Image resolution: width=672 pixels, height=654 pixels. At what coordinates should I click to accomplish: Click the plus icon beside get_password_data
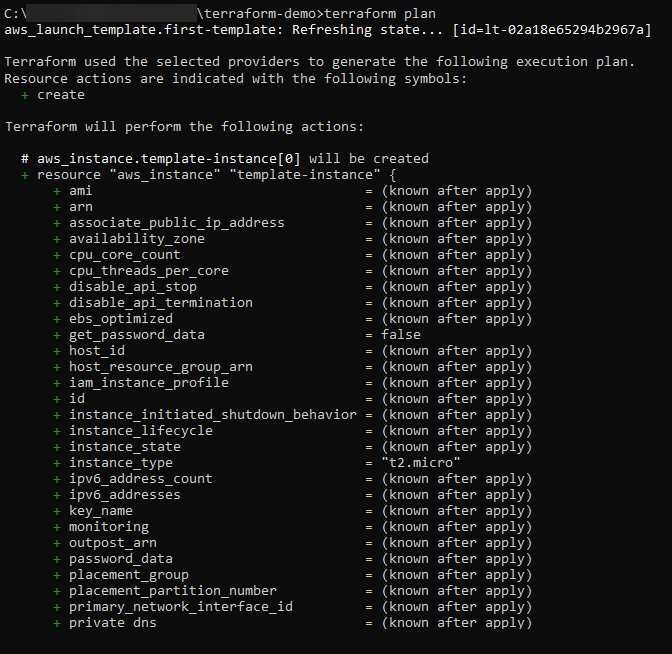(57, 335)
